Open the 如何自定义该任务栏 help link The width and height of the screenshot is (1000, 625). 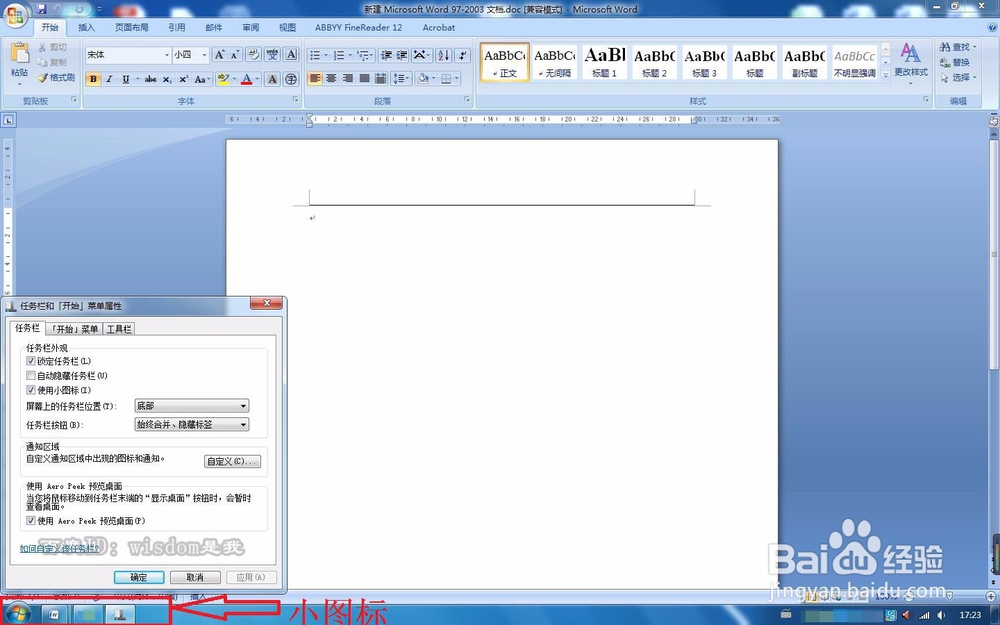point(60,548)
